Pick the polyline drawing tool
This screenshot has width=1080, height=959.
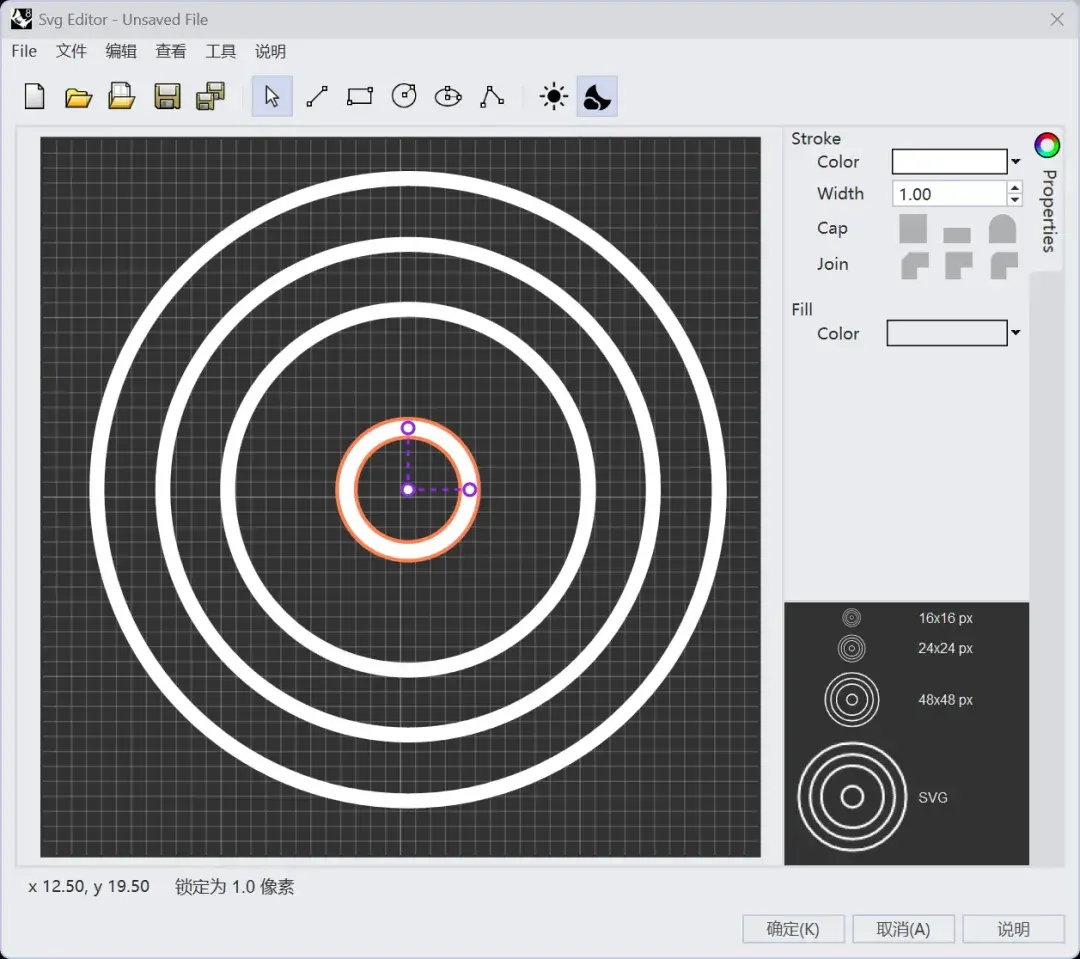tap(492, 97)
